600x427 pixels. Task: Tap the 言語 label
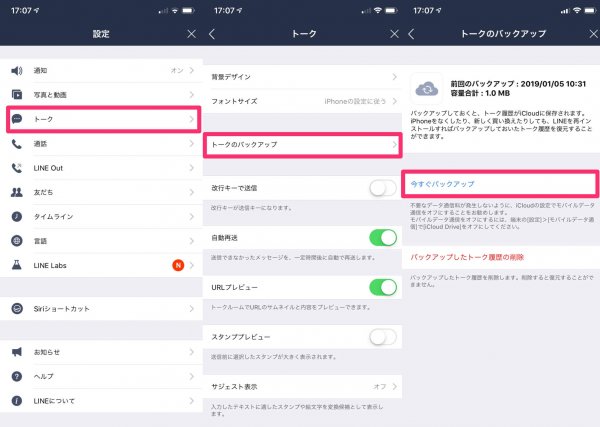(x=40, y=241)
